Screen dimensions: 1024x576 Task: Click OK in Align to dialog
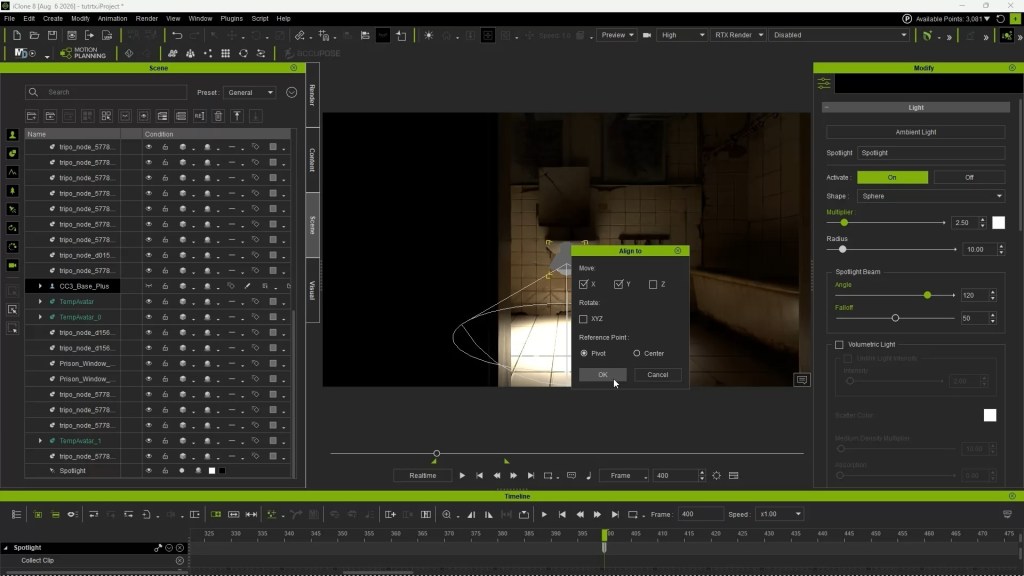[603, 375]
